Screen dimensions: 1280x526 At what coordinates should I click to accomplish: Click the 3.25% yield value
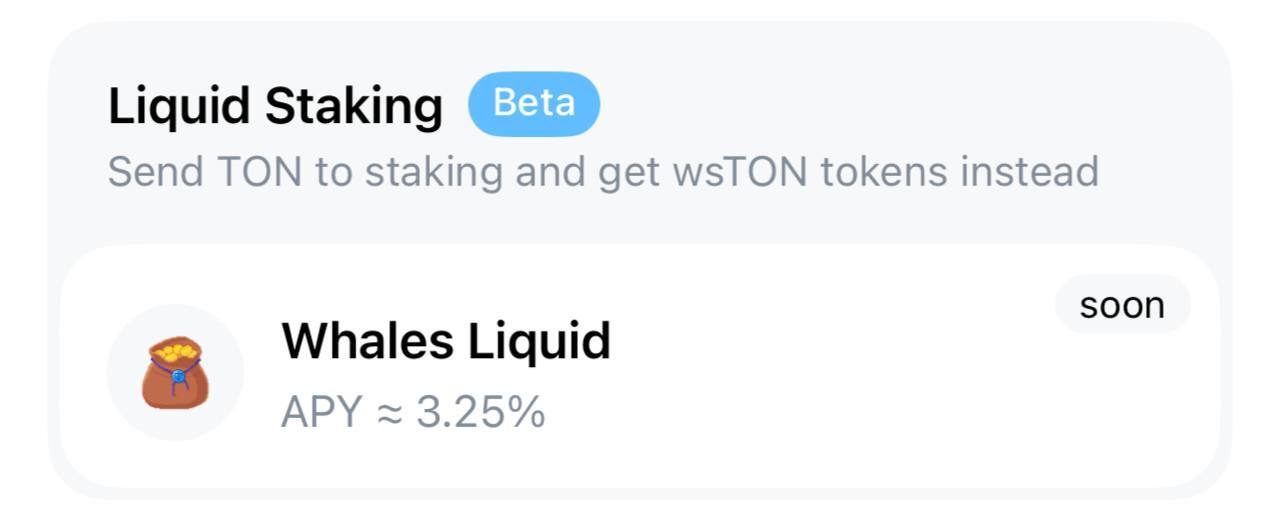click(x=480, y=412)
